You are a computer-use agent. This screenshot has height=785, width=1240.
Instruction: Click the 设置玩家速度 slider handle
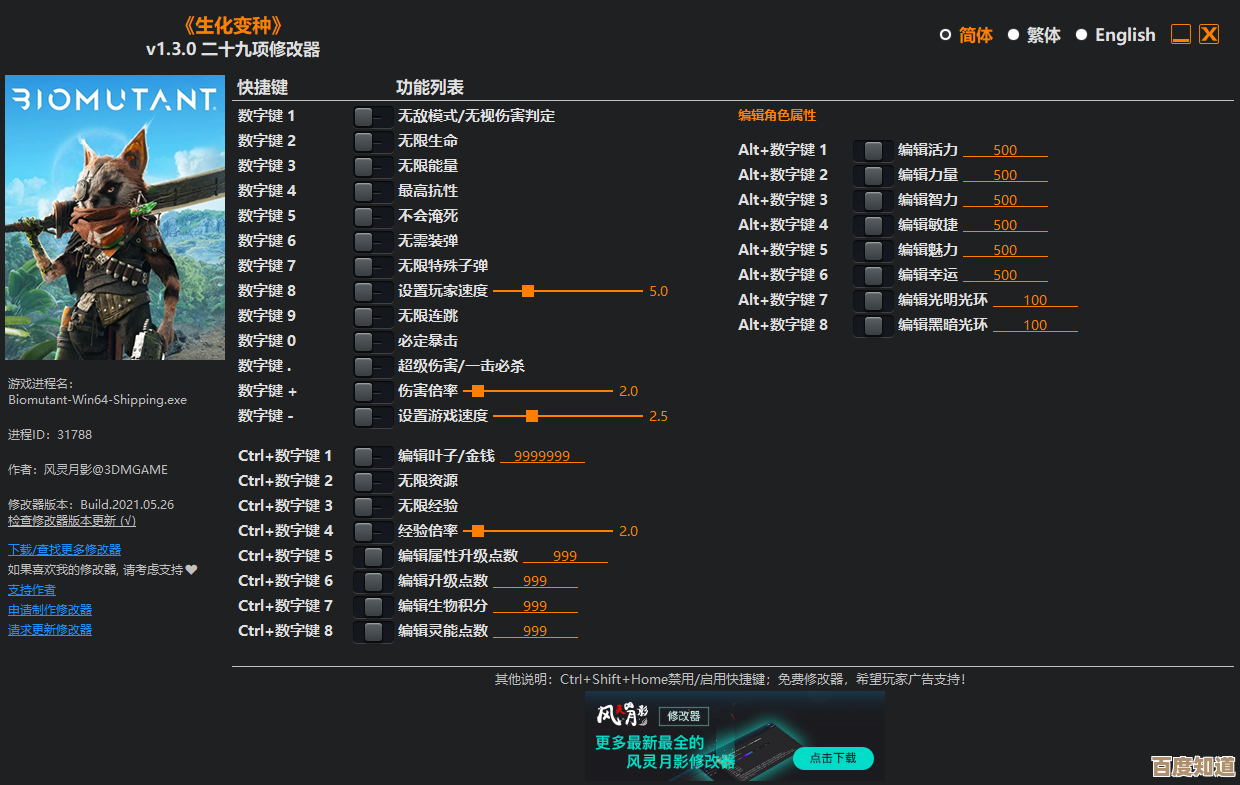click(528, 291)
